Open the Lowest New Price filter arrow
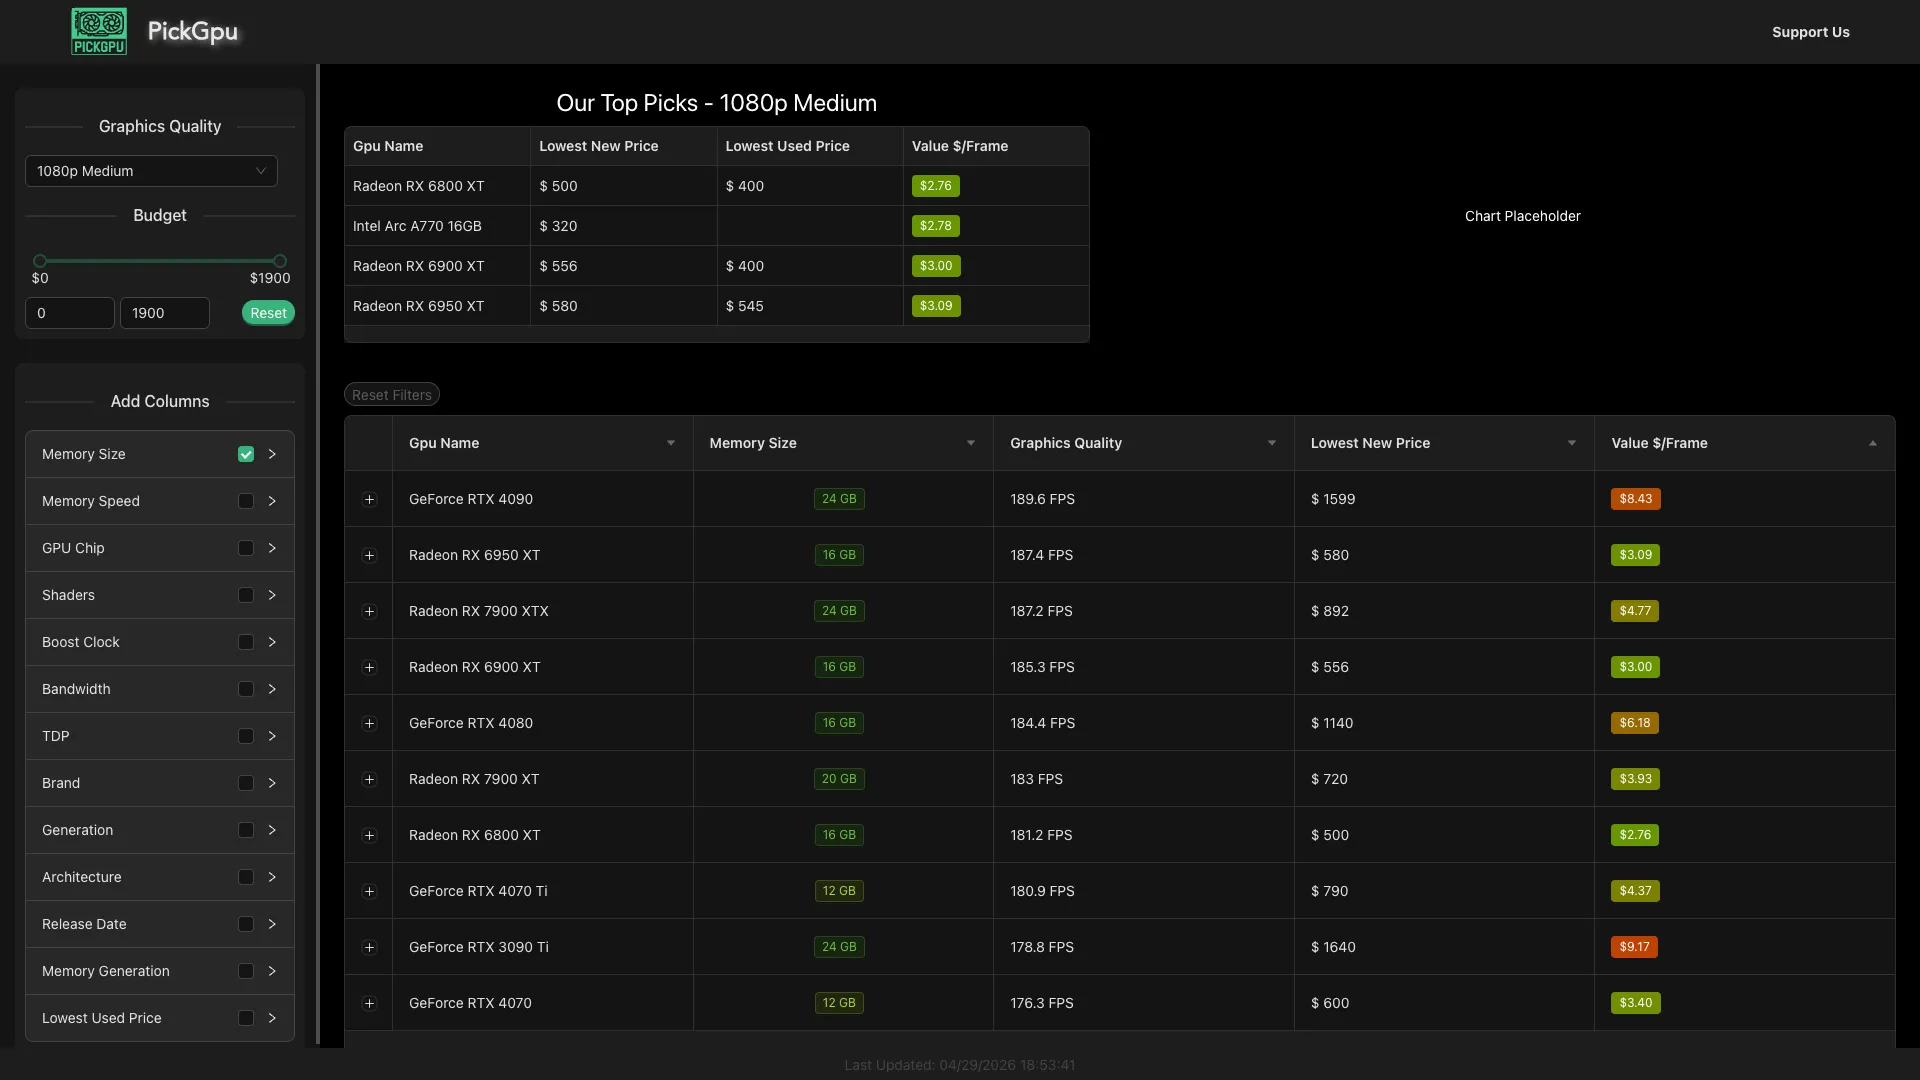Screen dimensions: 1920x1080 click(x=1572, y=443)
